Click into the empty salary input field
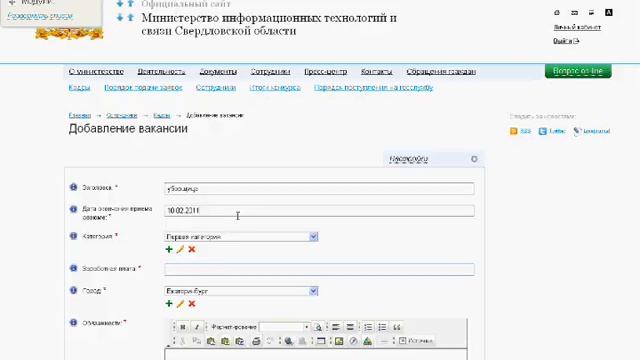Viewport: 640px width, 360px height. point(319,269)
